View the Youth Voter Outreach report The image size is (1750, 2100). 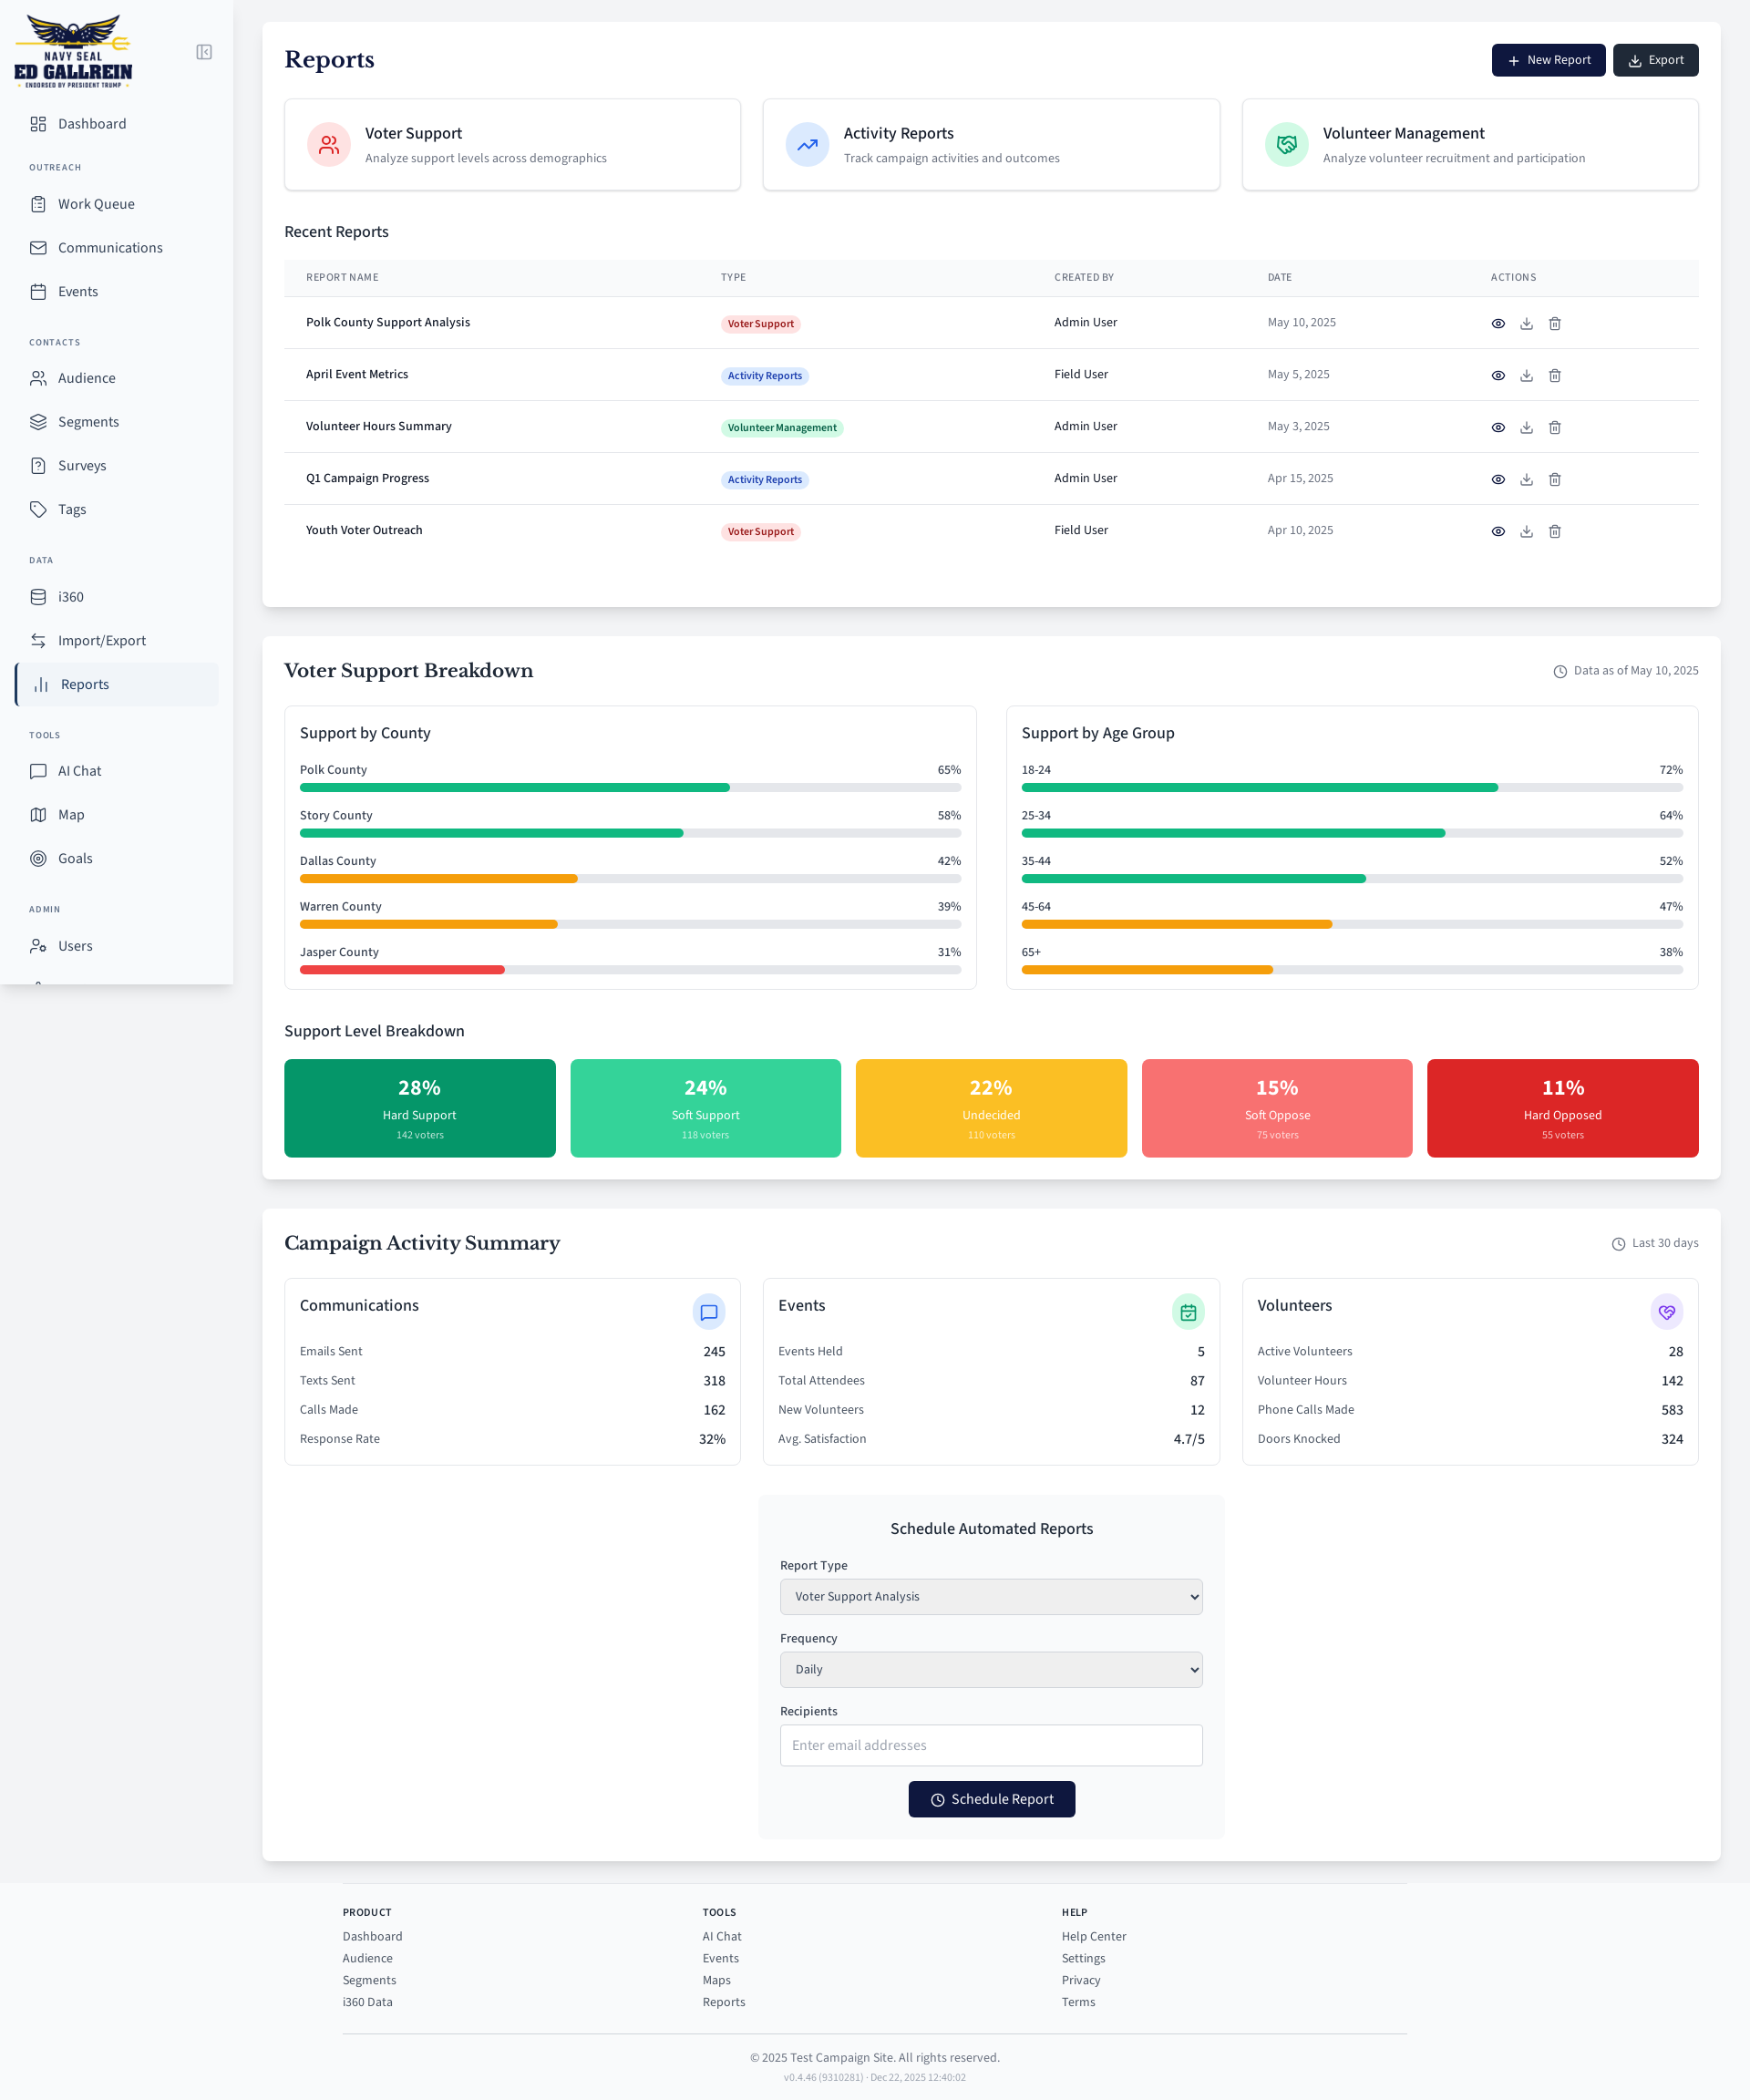1497,532
